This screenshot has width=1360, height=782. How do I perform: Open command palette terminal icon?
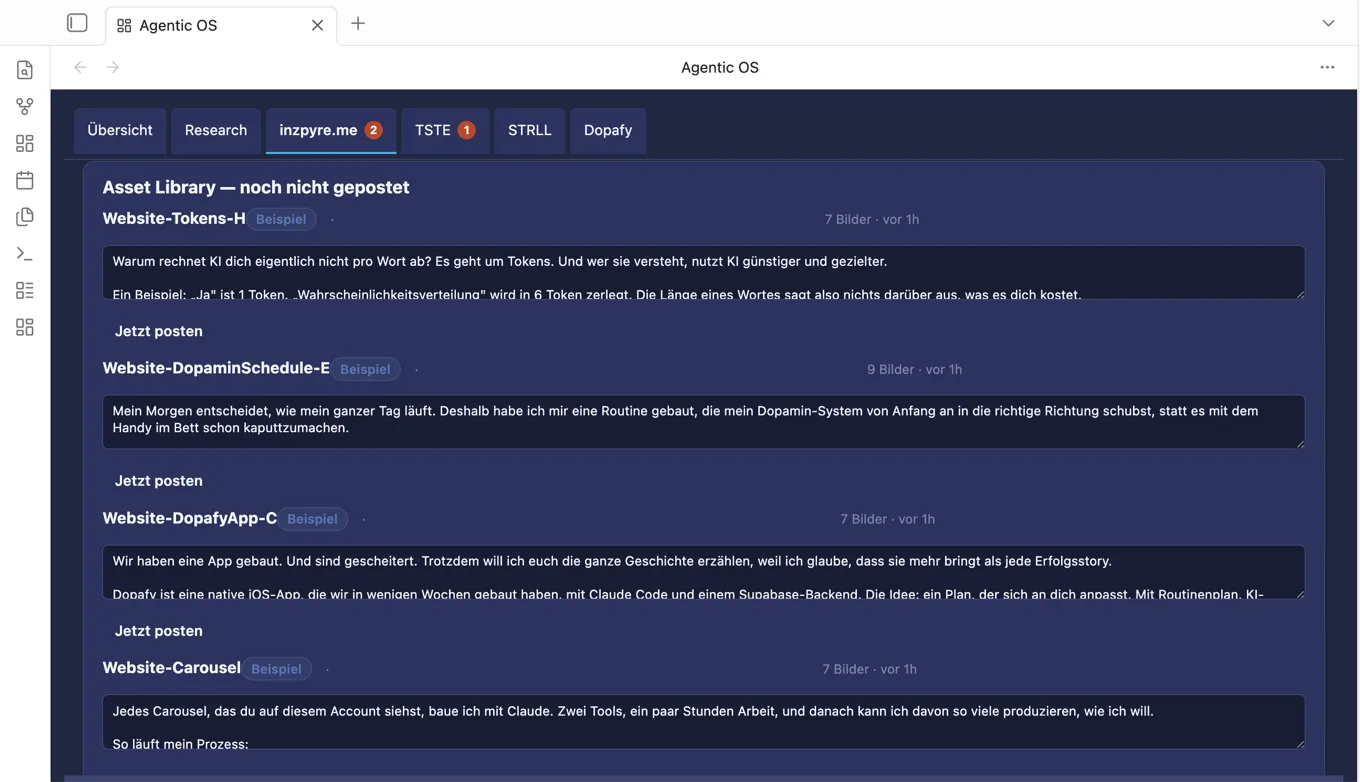25,254
